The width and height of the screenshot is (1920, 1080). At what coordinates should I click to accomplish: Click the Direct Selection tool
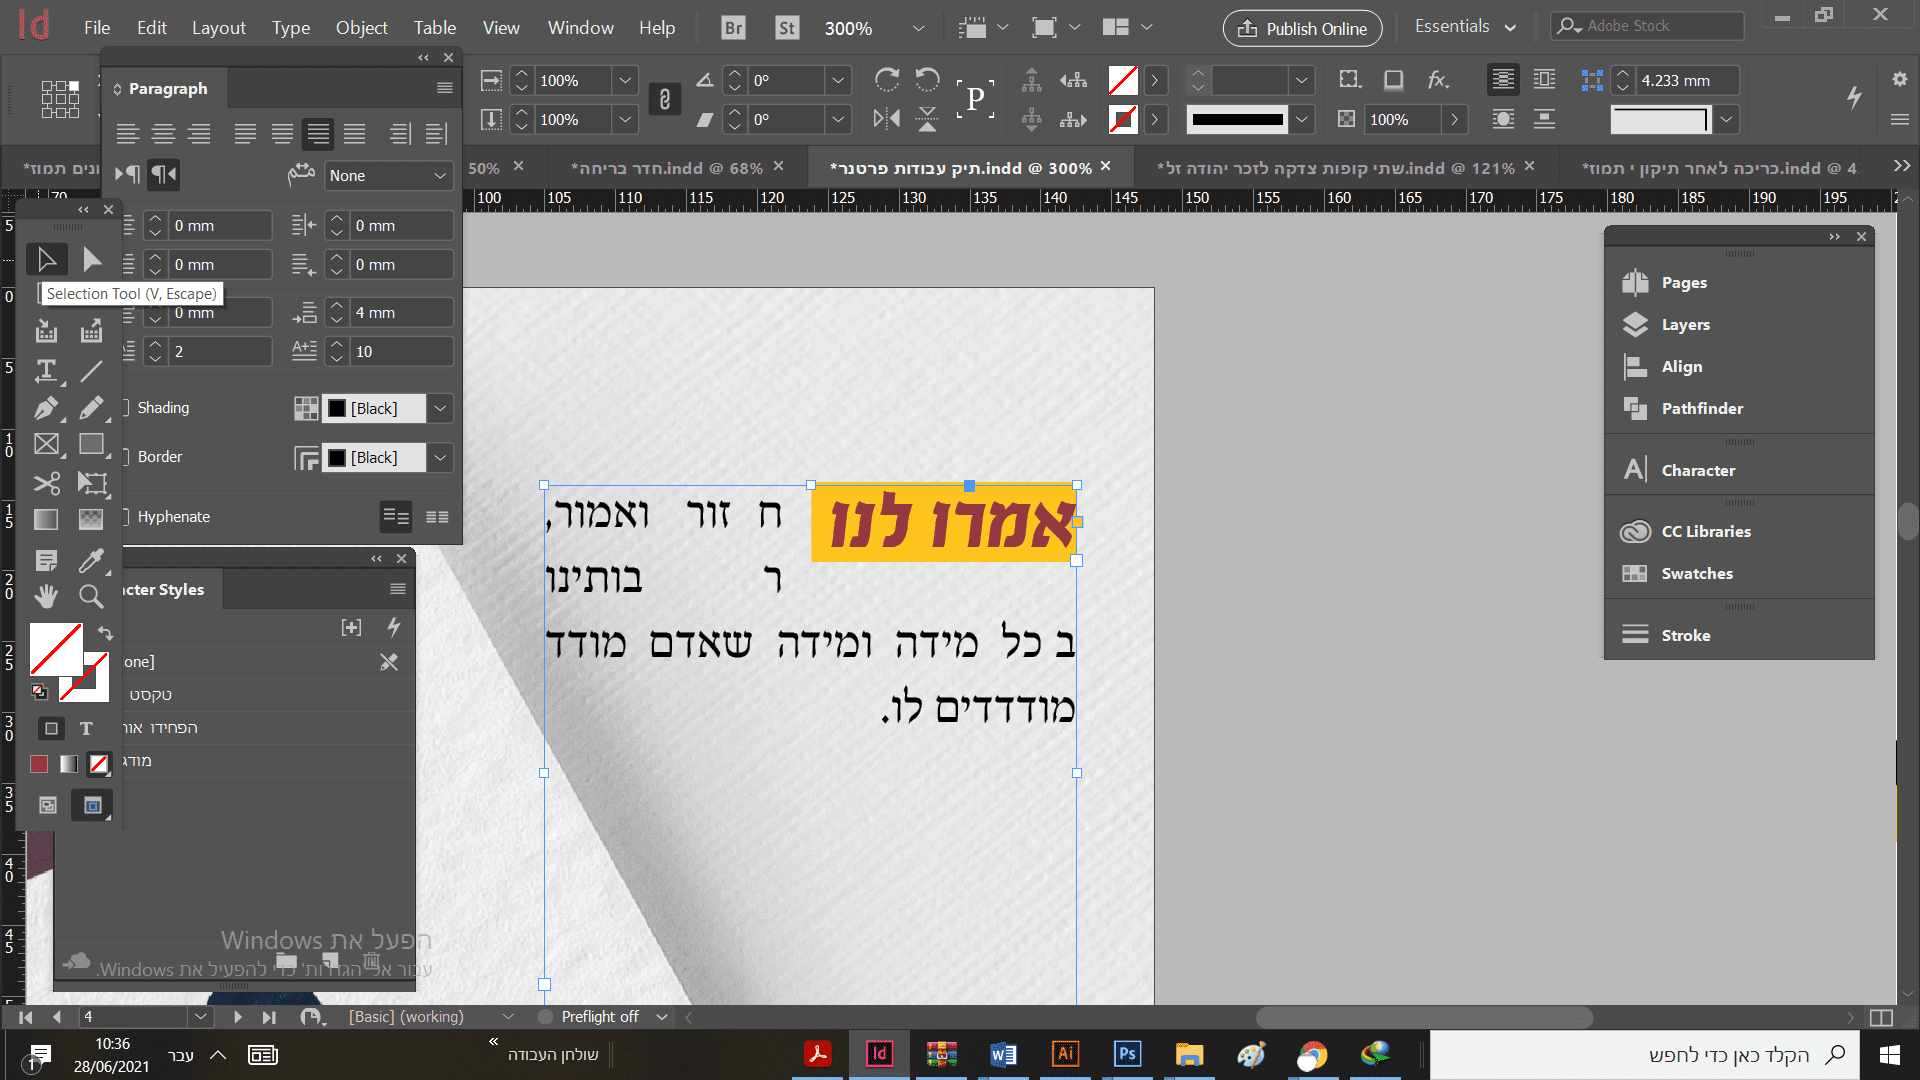tap(92, 260)
